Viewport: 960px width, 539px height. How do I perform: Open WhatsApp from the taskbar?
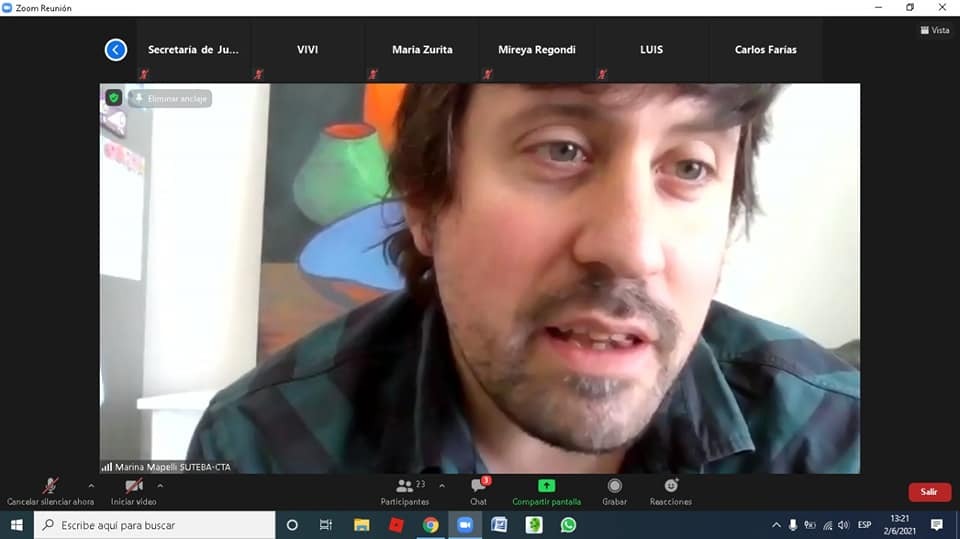pyautogui.click(x=568, y=525)
